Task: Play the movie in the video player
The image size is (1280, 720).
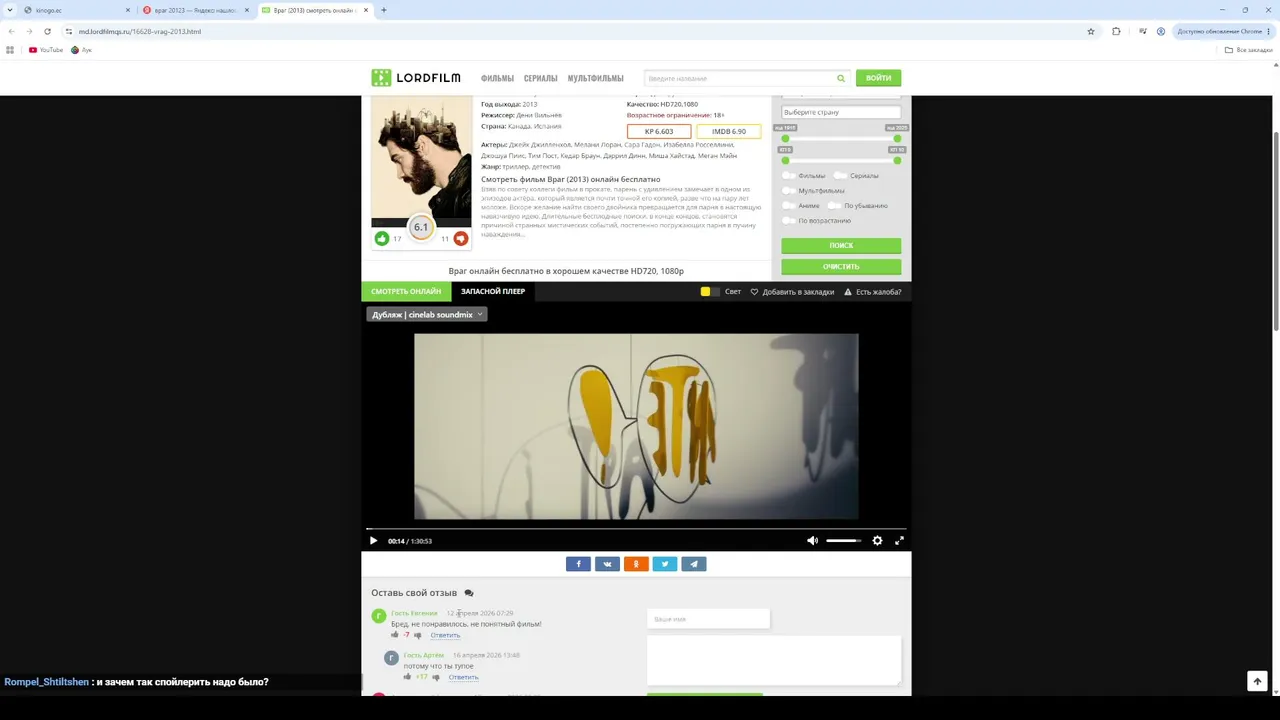Action: (373, 541)
